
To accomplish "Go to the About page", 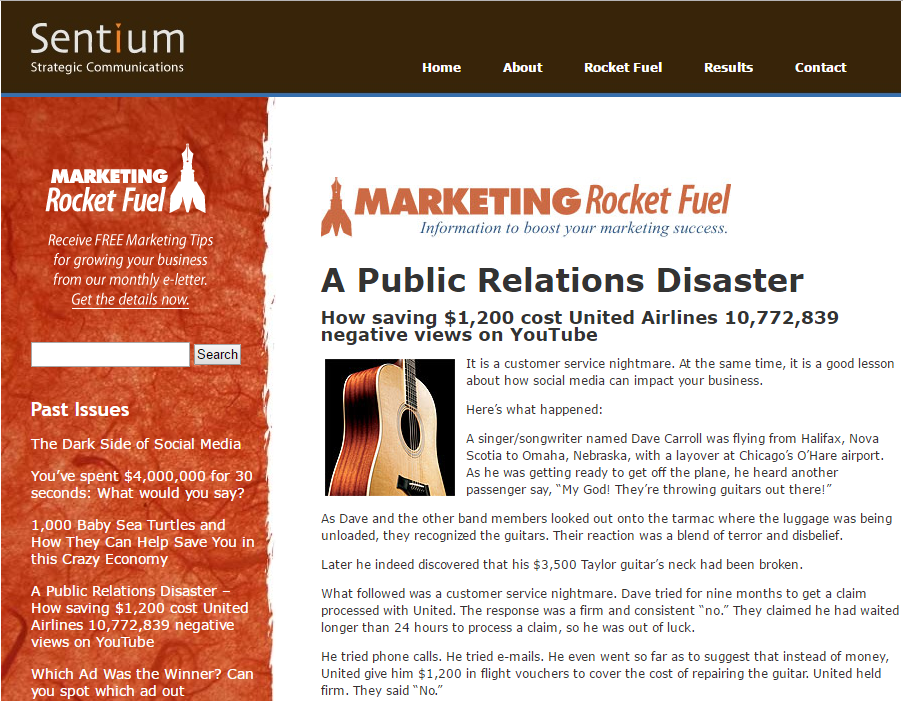I will point(522,68).
